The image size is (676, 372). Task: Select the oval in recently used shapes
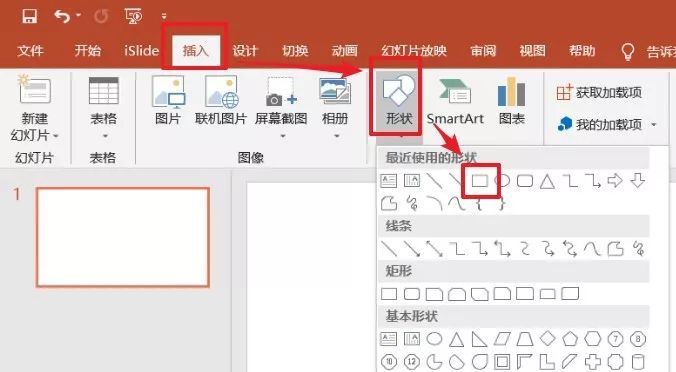502,181
